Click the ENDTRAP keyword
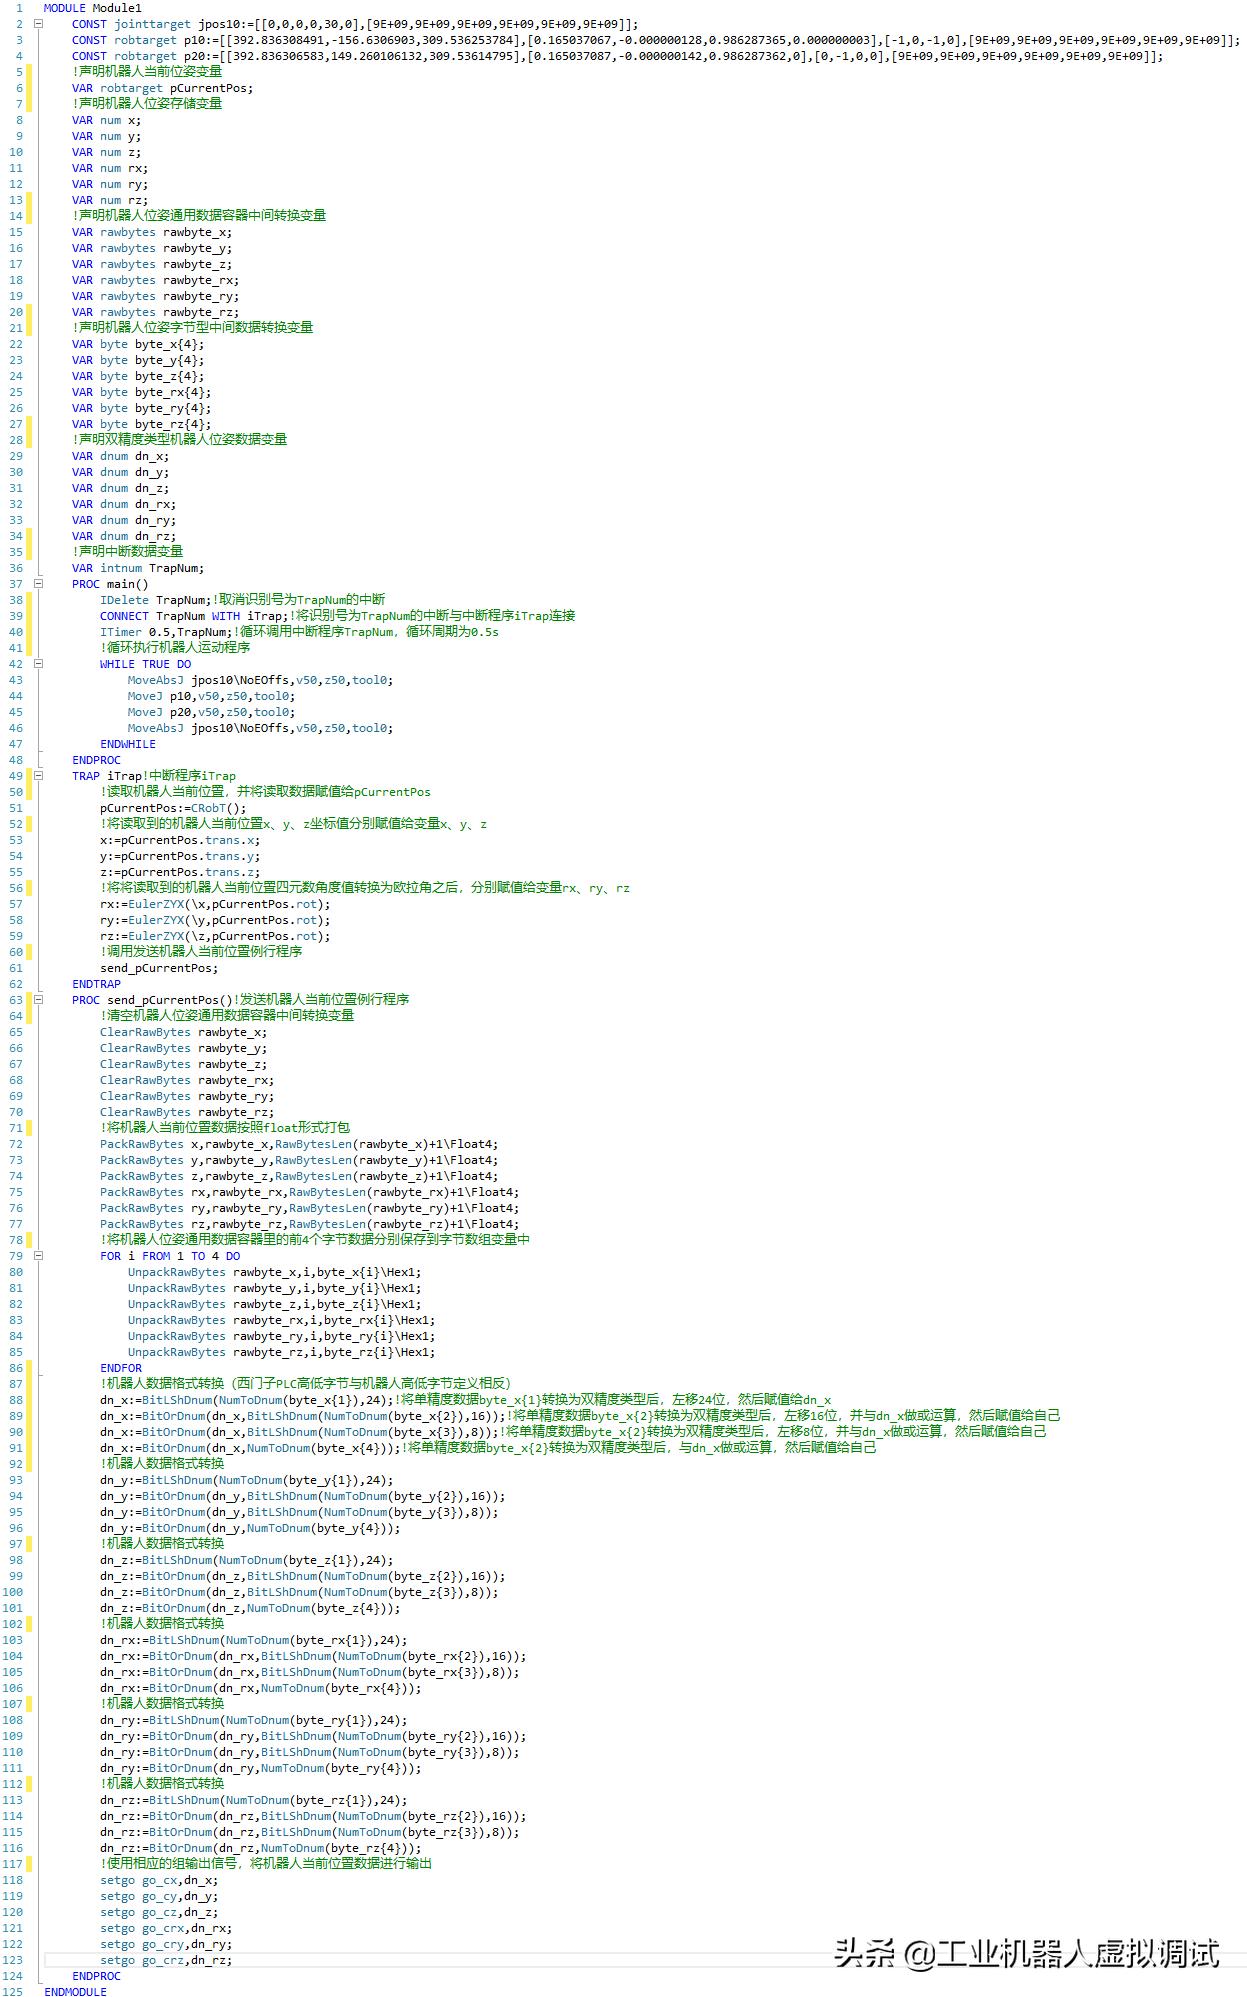 (96, 984)
